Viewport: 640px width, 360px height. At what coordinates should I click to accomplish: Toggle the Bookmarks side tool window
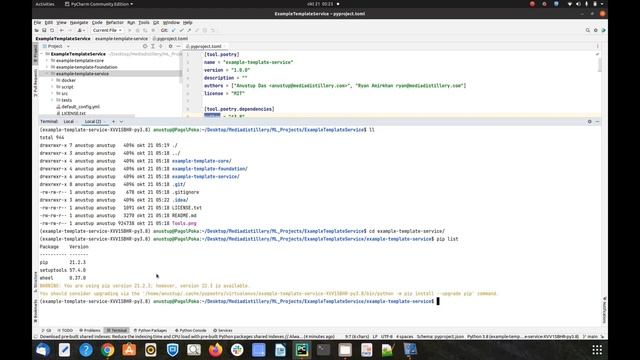(36, 311)
